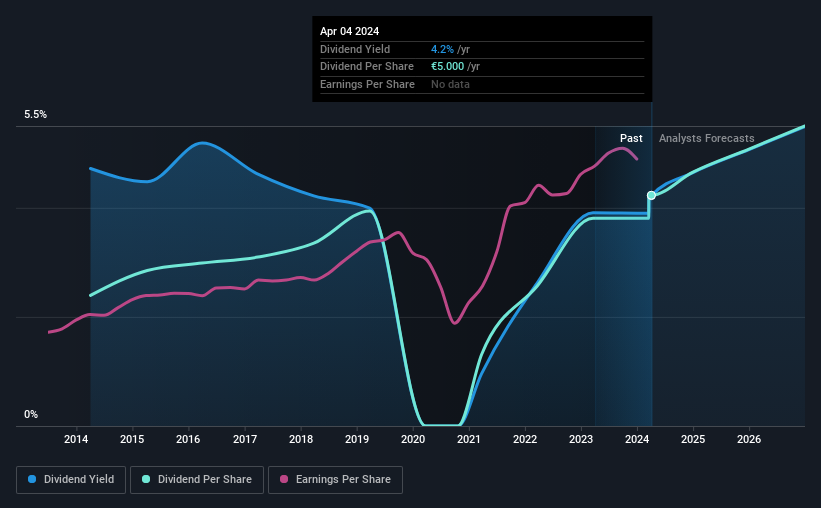
Task: Click the €5.000 dividend per share value
Action: pyautogui.click(x=448, y=67)
